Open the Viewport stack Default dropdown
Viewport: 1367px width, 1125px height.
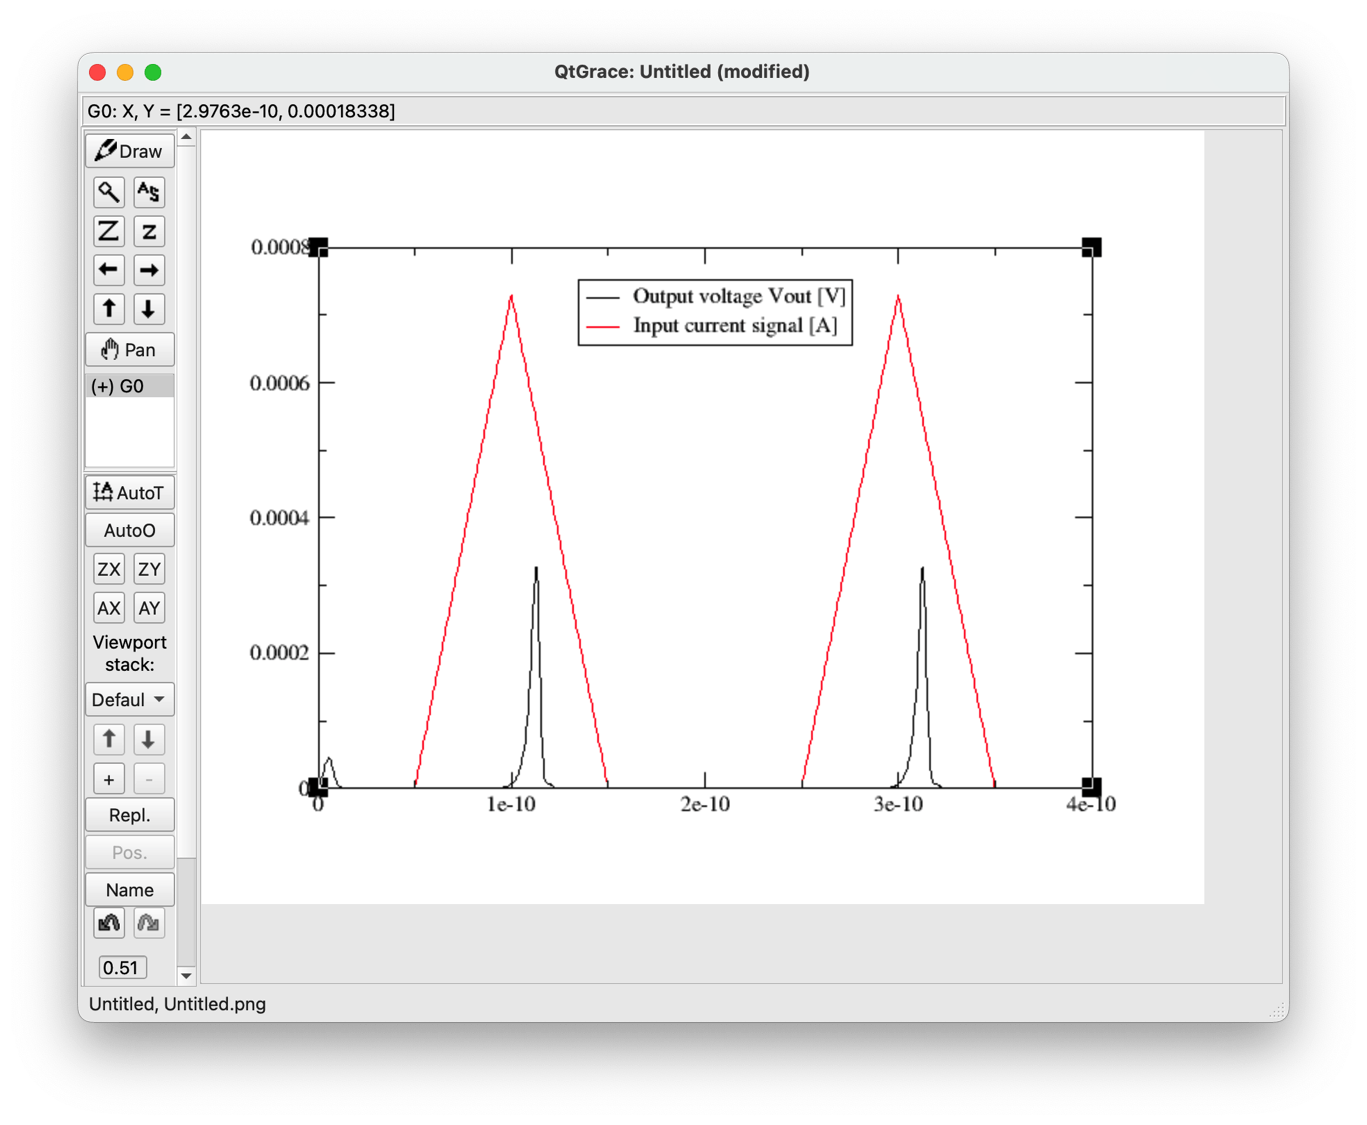(129, 700)
